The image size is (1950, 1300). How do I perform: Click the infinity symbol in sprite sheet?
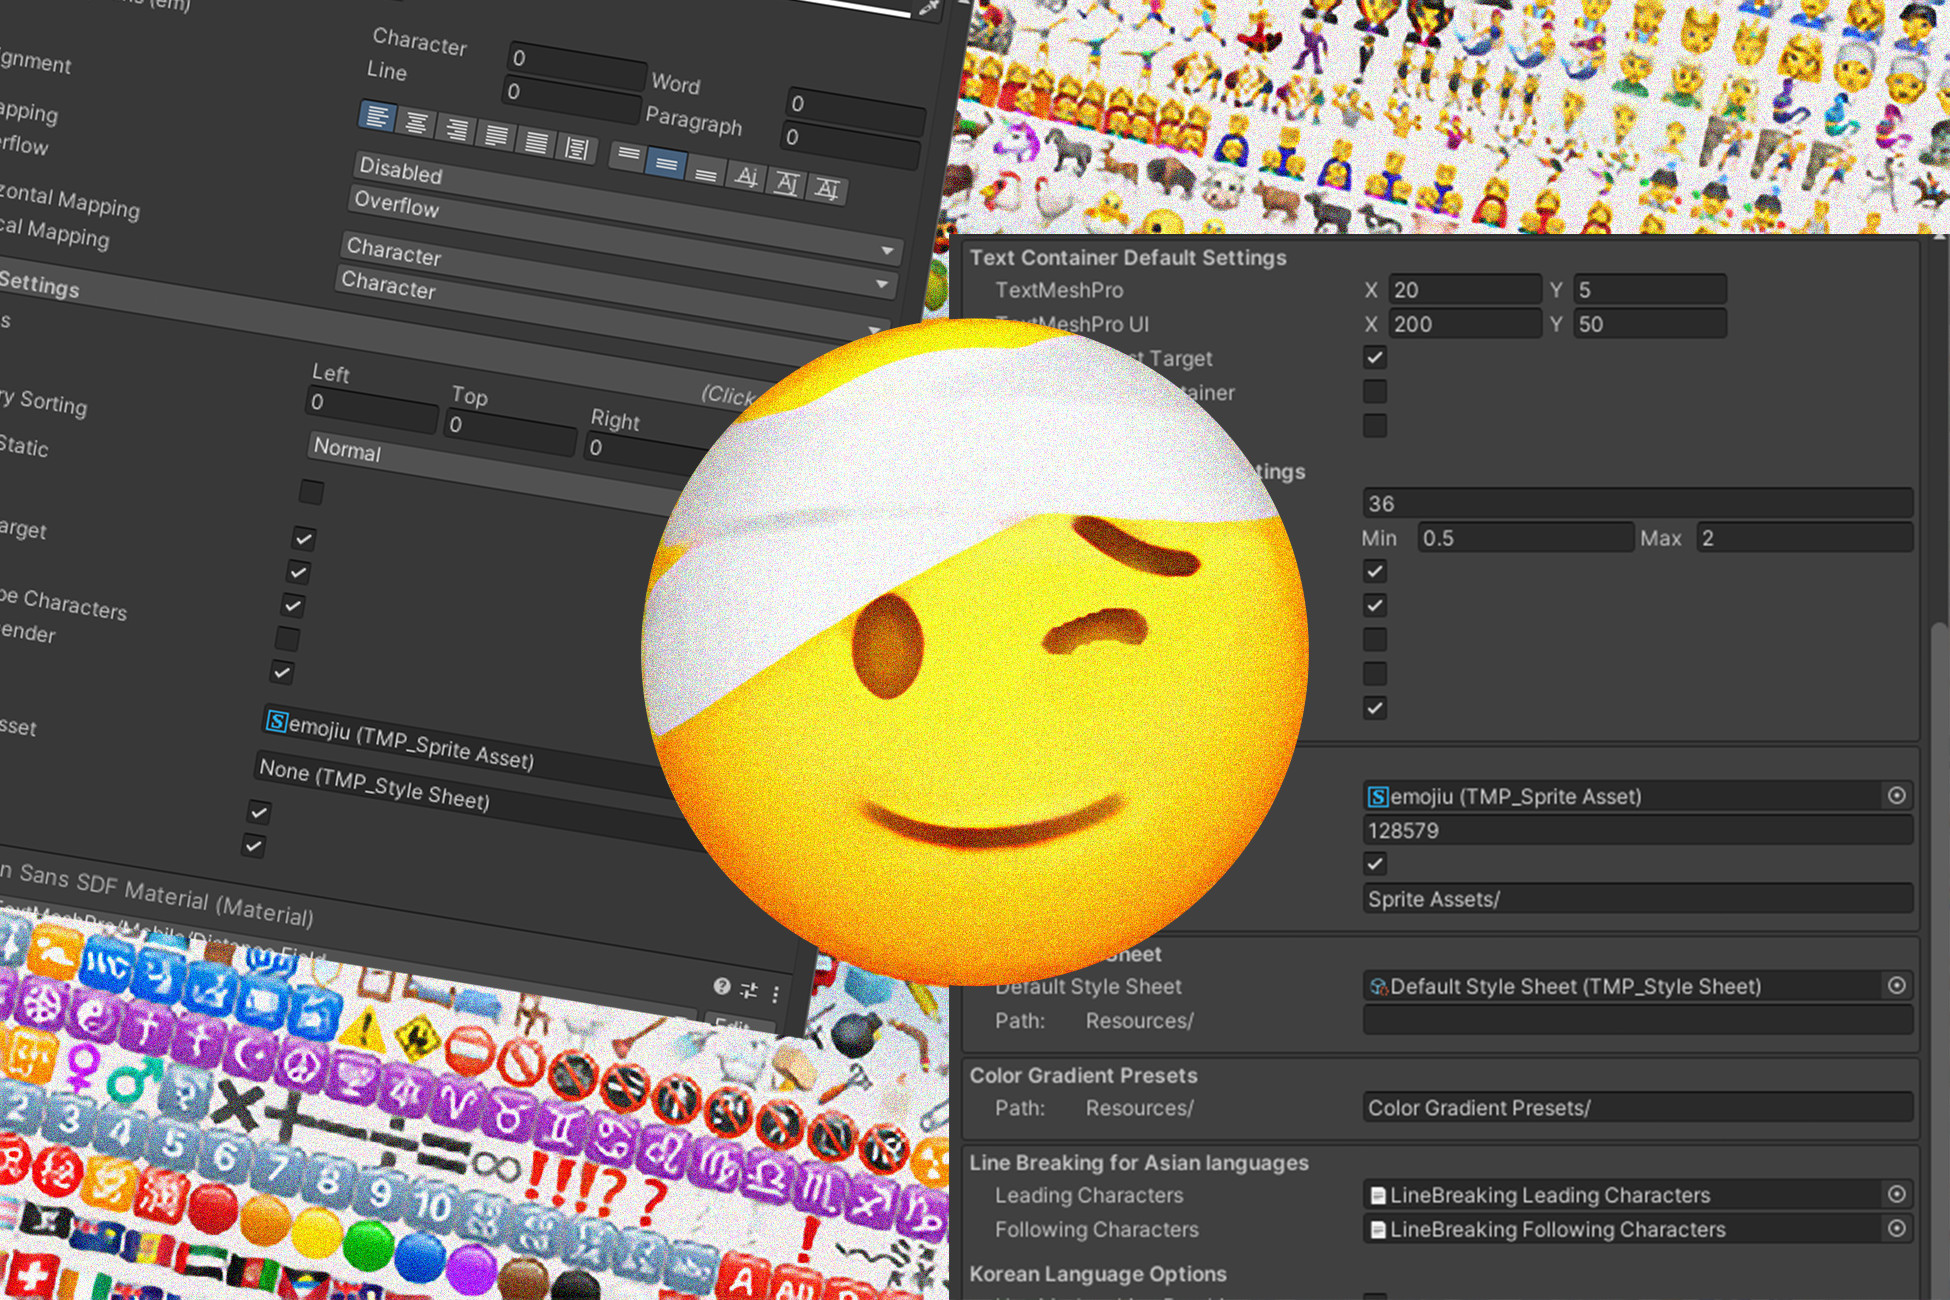point(496,1166)
